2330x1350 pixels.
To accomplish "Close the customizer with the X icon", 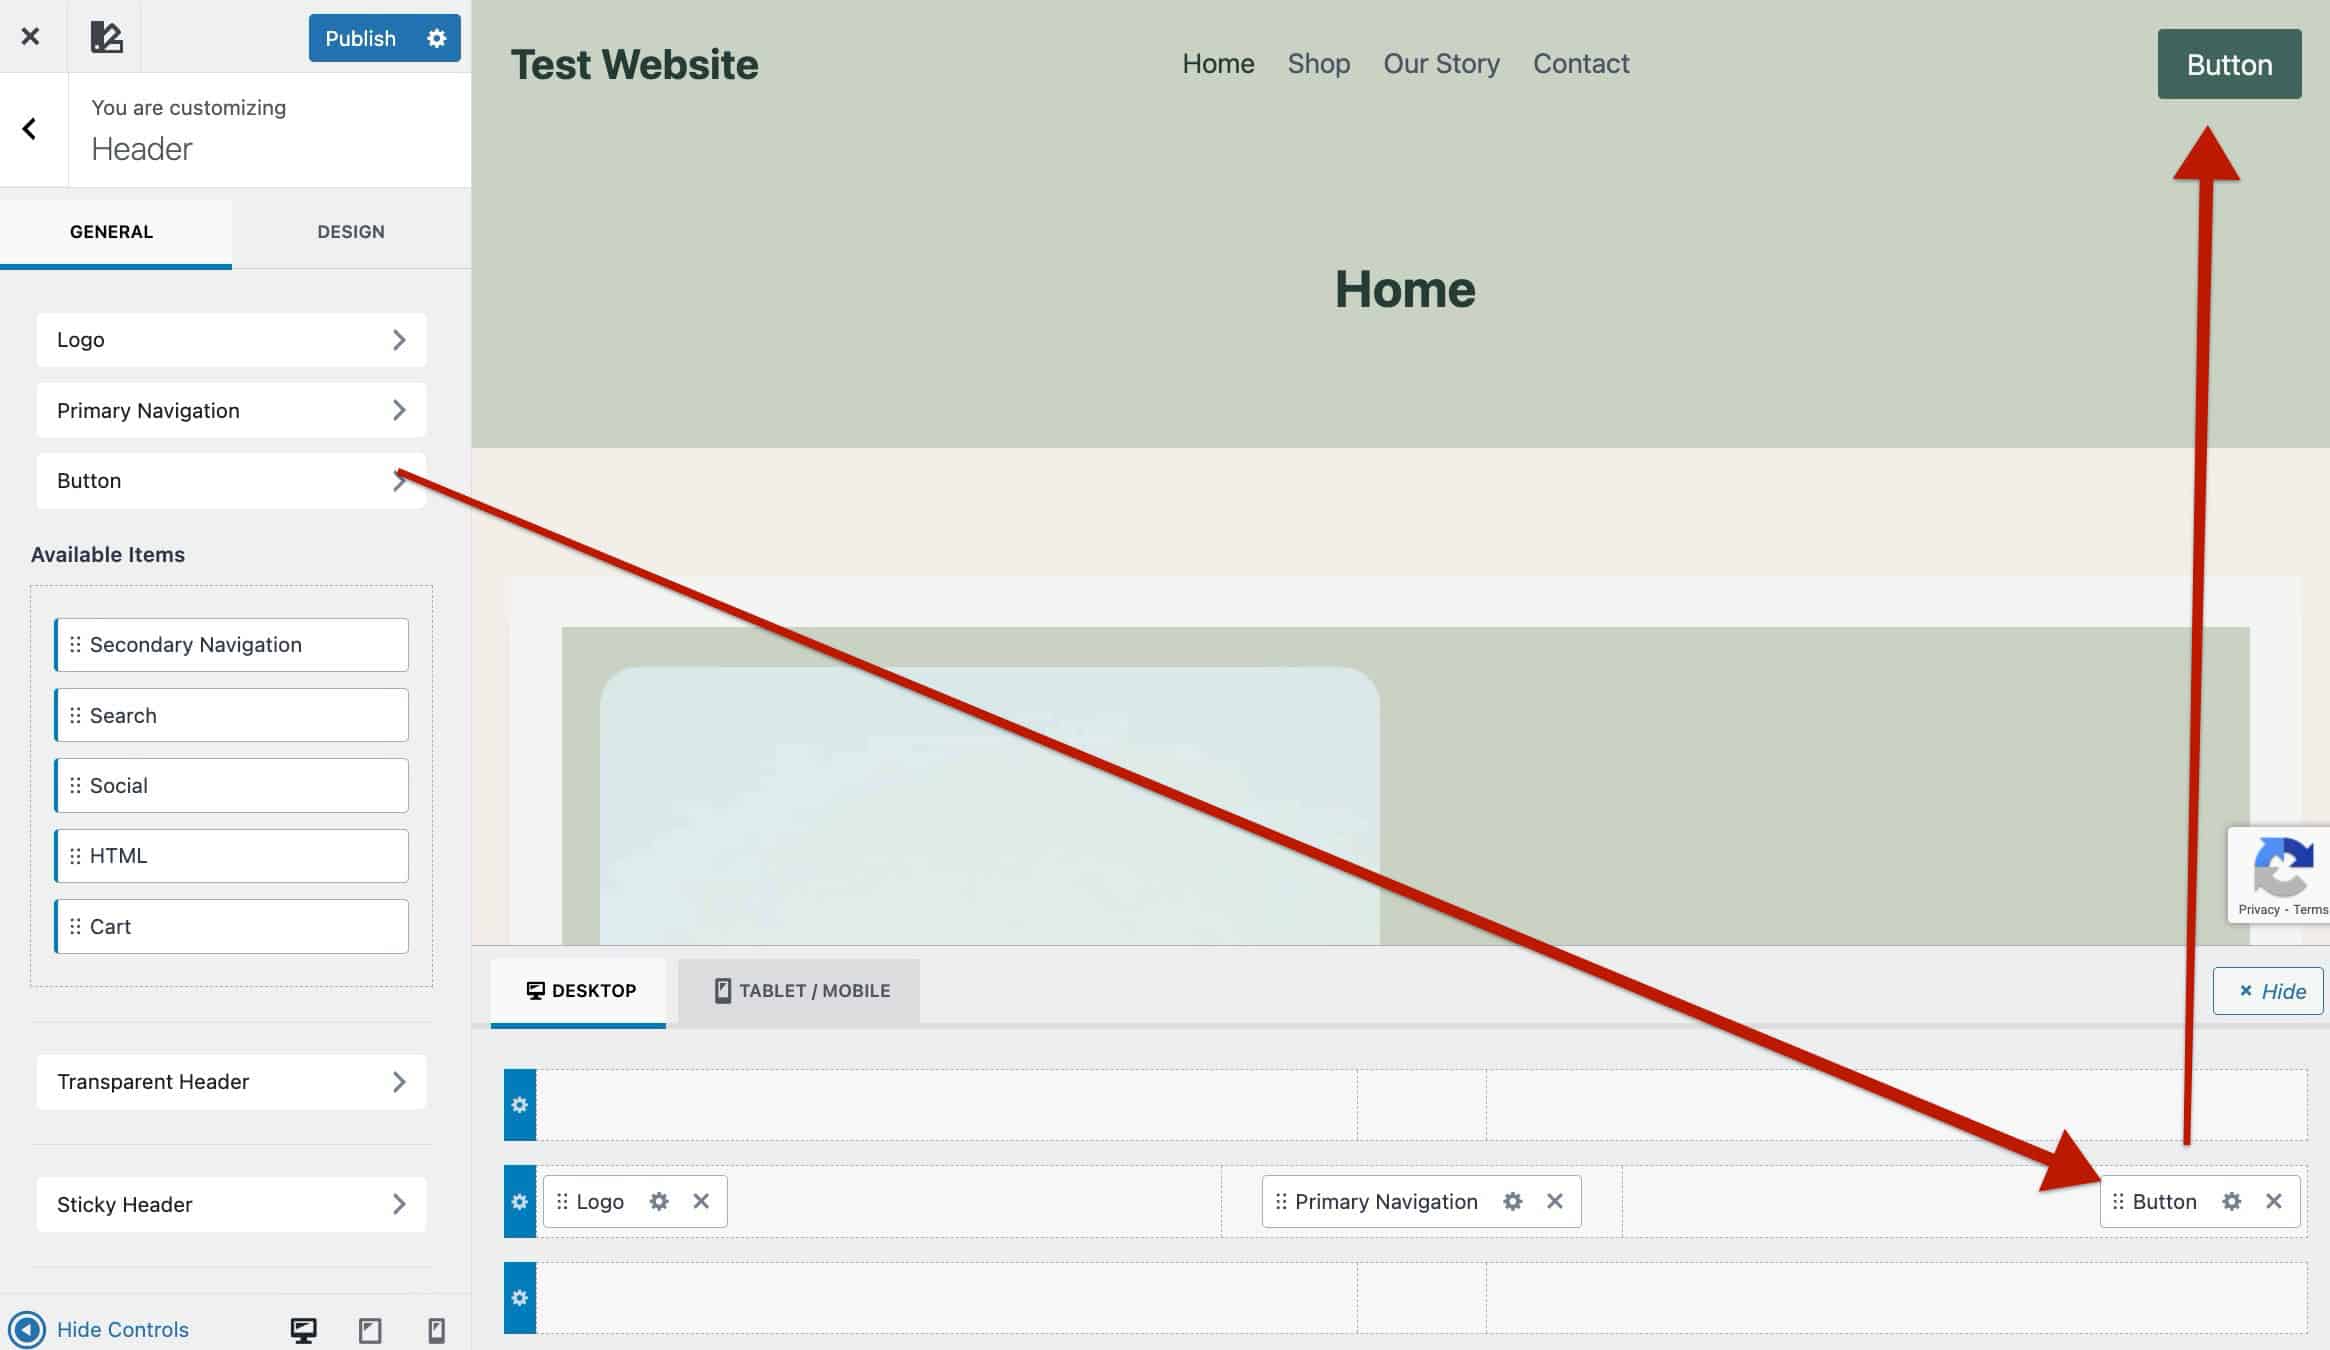I will pyautogui.click(x=31, y=36).
